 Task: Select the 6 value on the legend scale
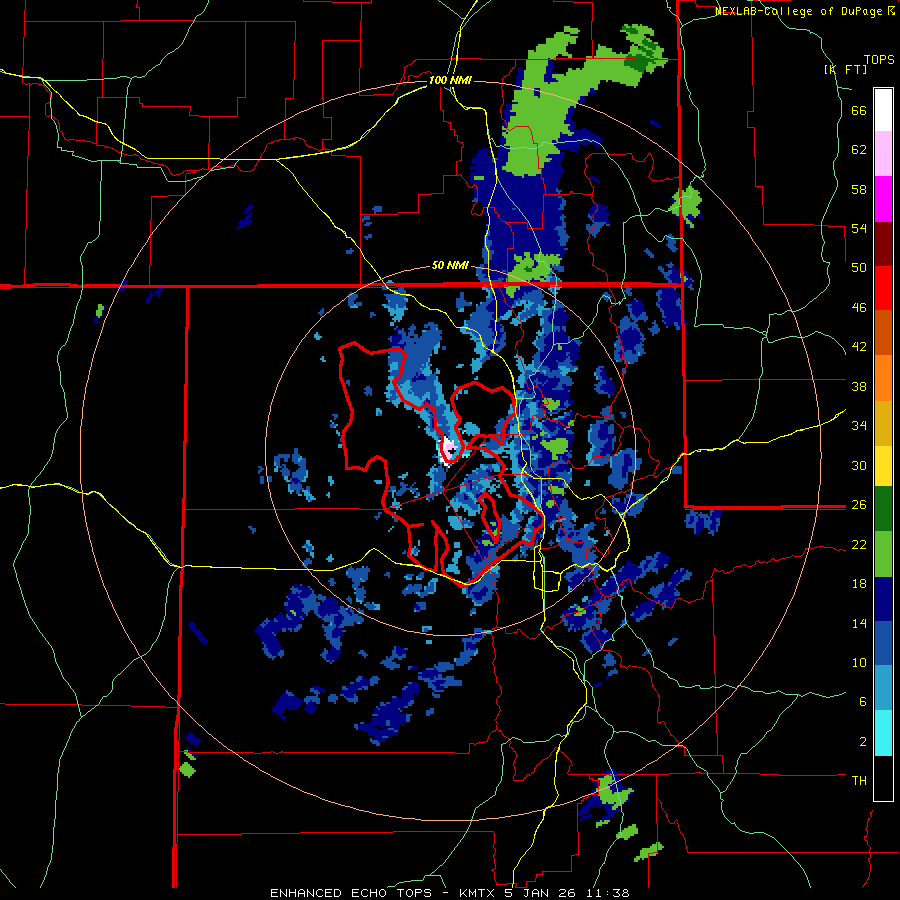(x=863, y=702)
